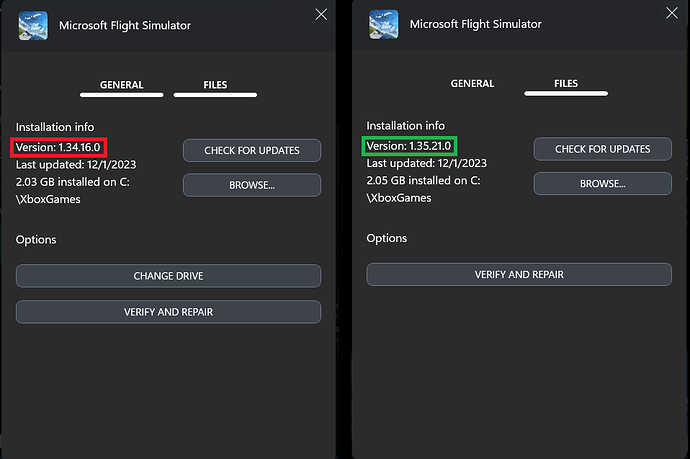Click the Flight Simulator app icon, left window
Image resolution: width=690 pixels, height=459 pixels.
pos(33,26)
